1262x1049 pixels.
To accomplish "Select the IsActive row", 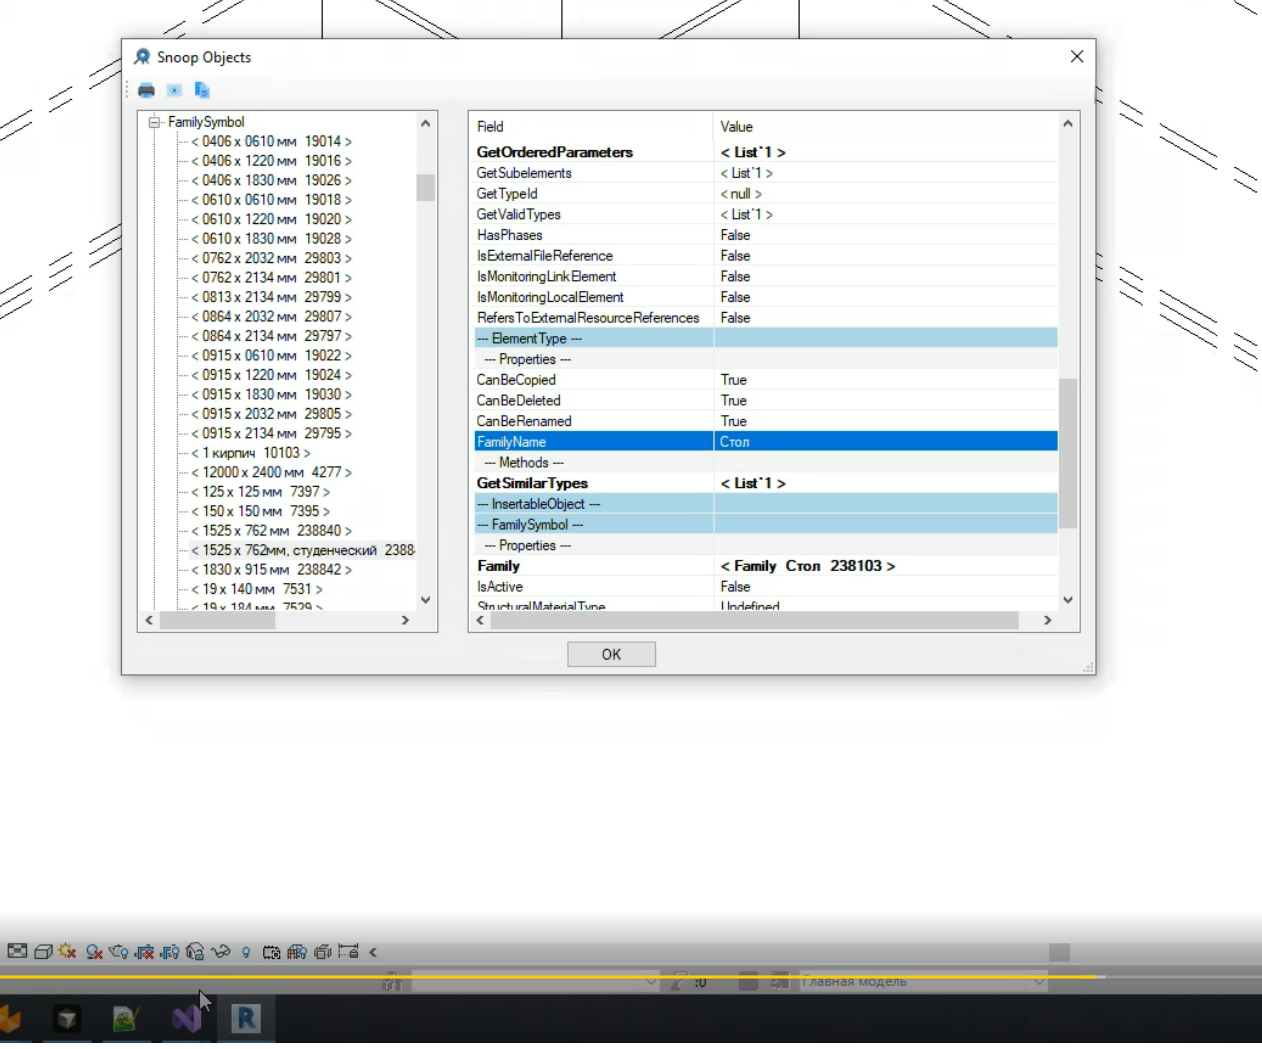I will point(766,587).
